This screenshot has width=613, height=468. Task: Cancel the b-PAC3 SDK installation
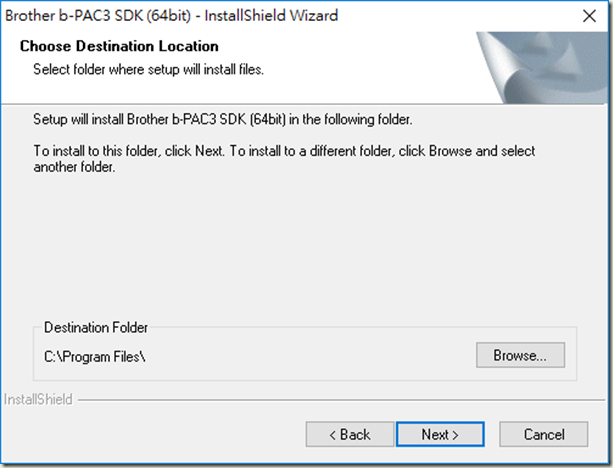pyautogui.click(x=543, y=434)
